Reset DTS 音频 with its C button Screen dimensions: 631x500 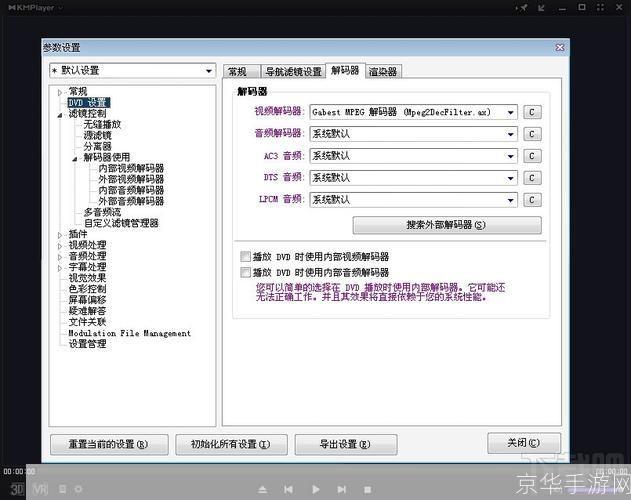click(532, 178)
